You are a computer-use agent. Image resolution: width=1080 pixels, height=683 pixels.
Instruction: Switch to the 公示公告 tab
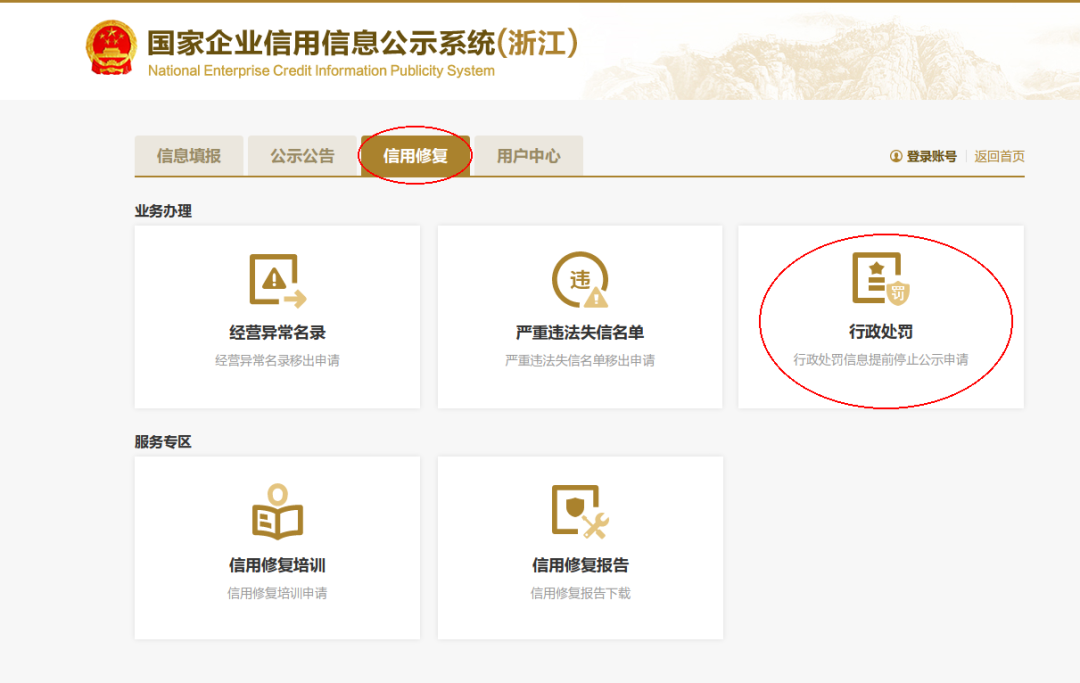[x=302, y=156]
